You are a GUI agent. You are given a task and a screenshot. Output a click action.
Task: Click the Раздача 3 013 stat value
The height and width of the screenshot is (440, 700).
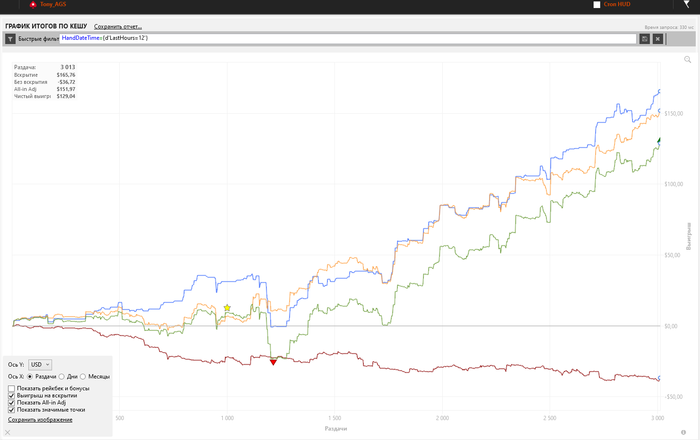tap(68, 67)
